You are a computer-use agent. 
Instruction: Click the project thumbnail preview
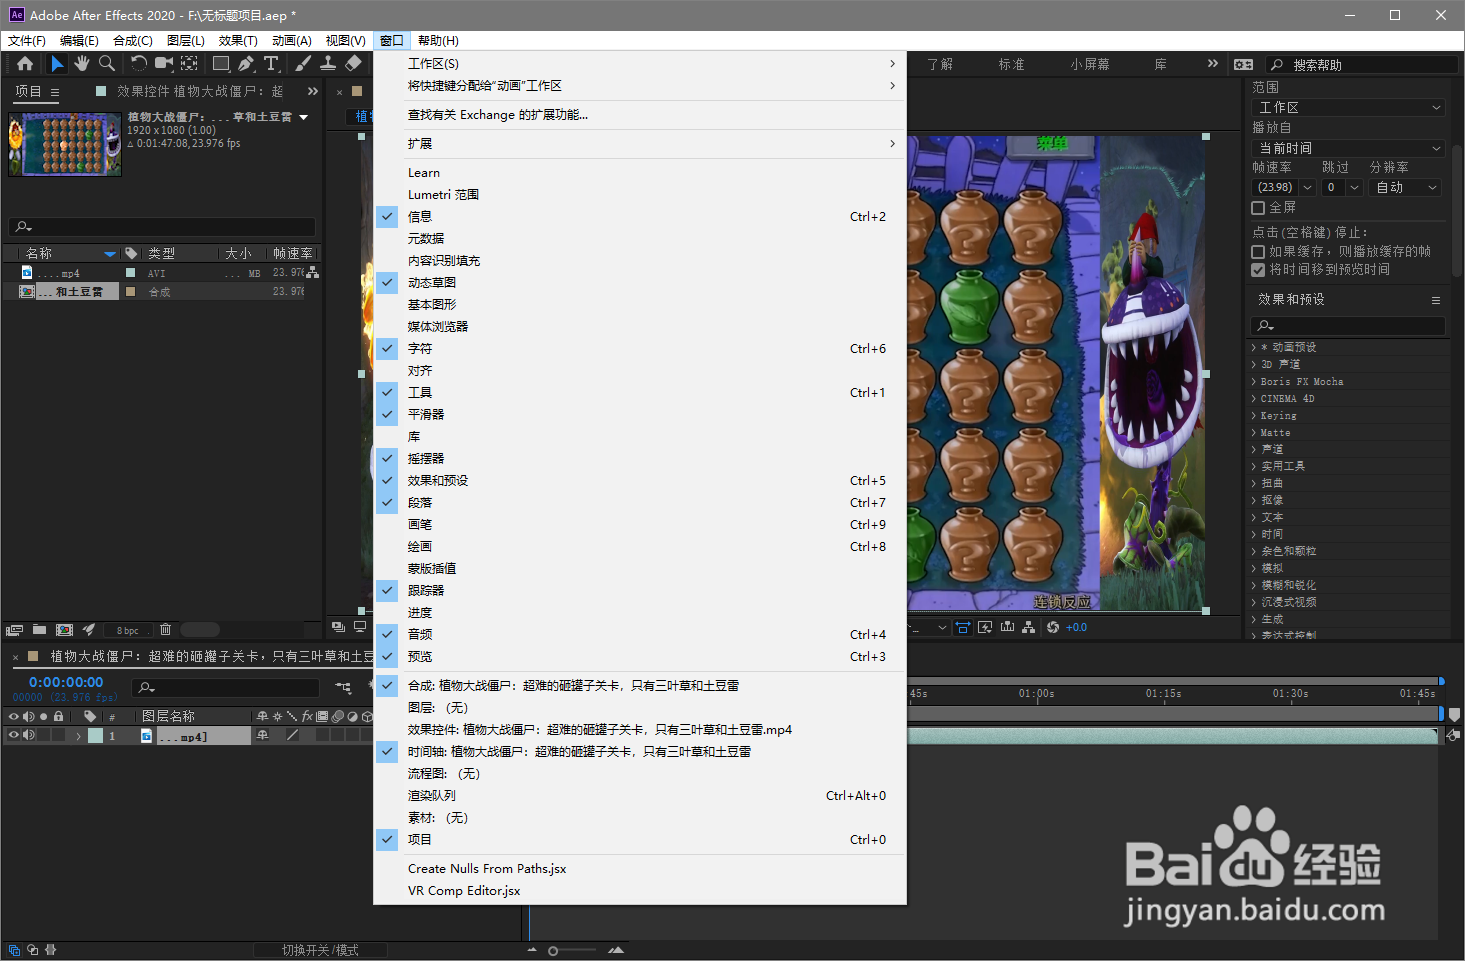(65, 144)
